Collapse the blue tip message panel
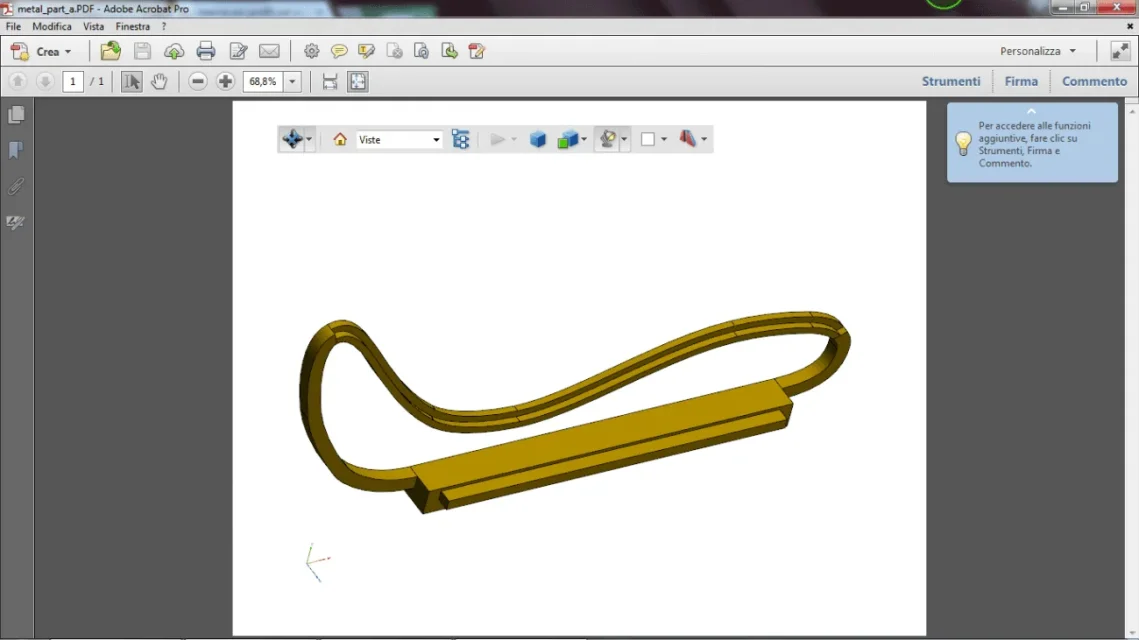The height and width of the screenshot is (640, 1139). (x=1031, y=111)
